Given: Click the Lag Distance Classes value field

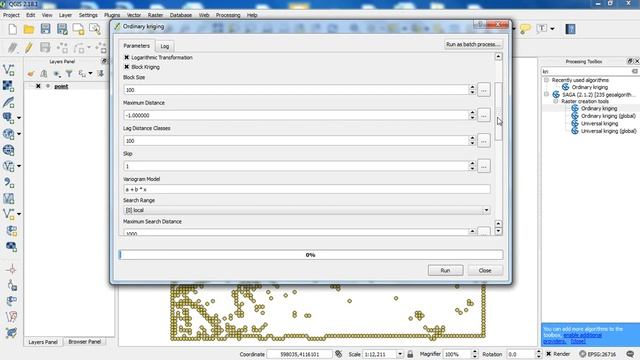Looking at the screenshot, I should tap(296, 141).
